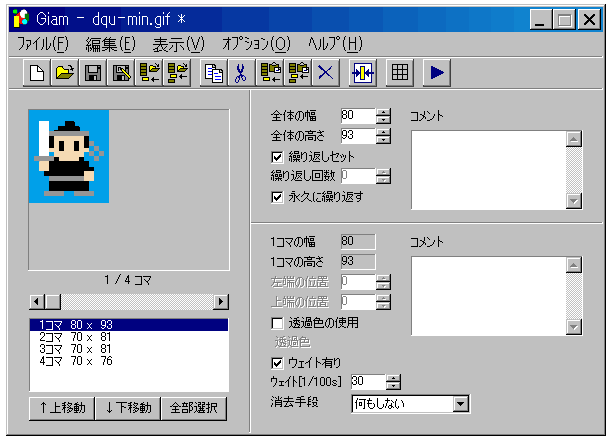609x440 pixels.
Task: Click the Giam app icon in title bar
Action: coord(21,19)
